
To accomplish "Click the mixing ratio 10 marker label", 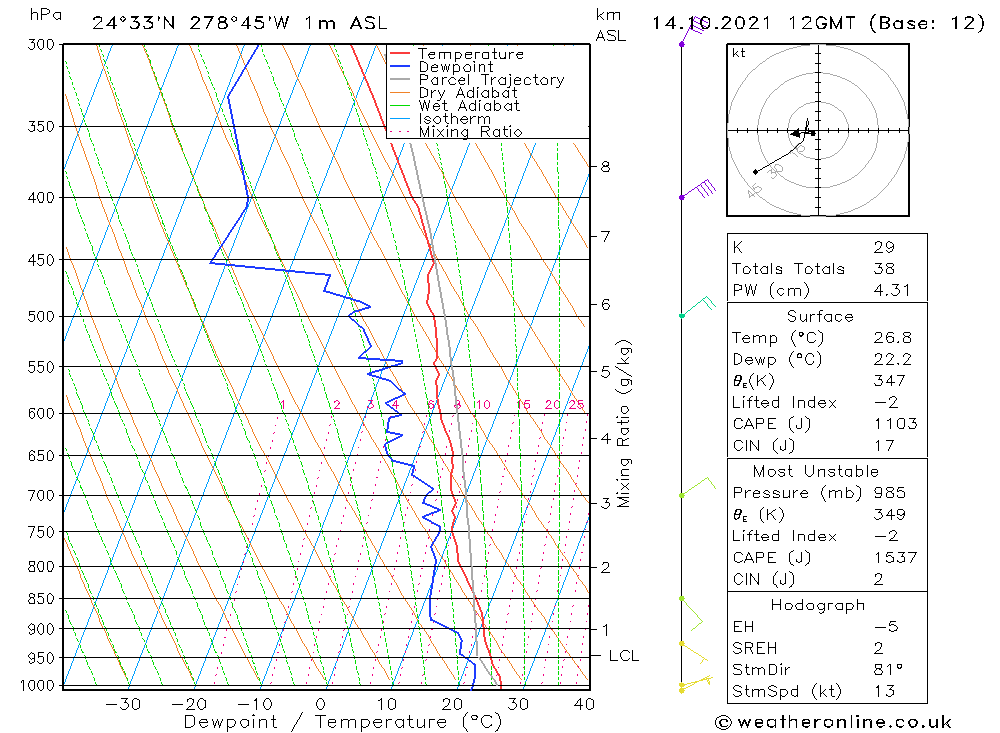I will click(x=483, y=404).
